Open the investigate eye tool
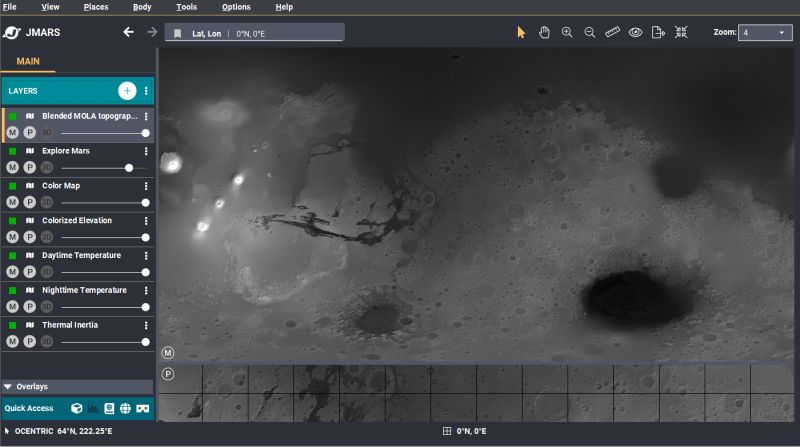800x447 pixels. click(635, 33)
